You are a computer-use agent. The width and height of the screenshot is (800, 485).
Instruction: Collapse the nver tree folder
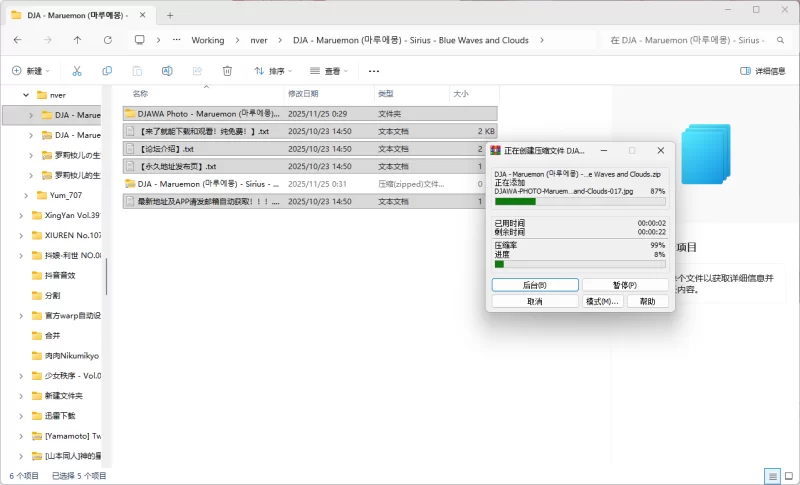point(26,95)
